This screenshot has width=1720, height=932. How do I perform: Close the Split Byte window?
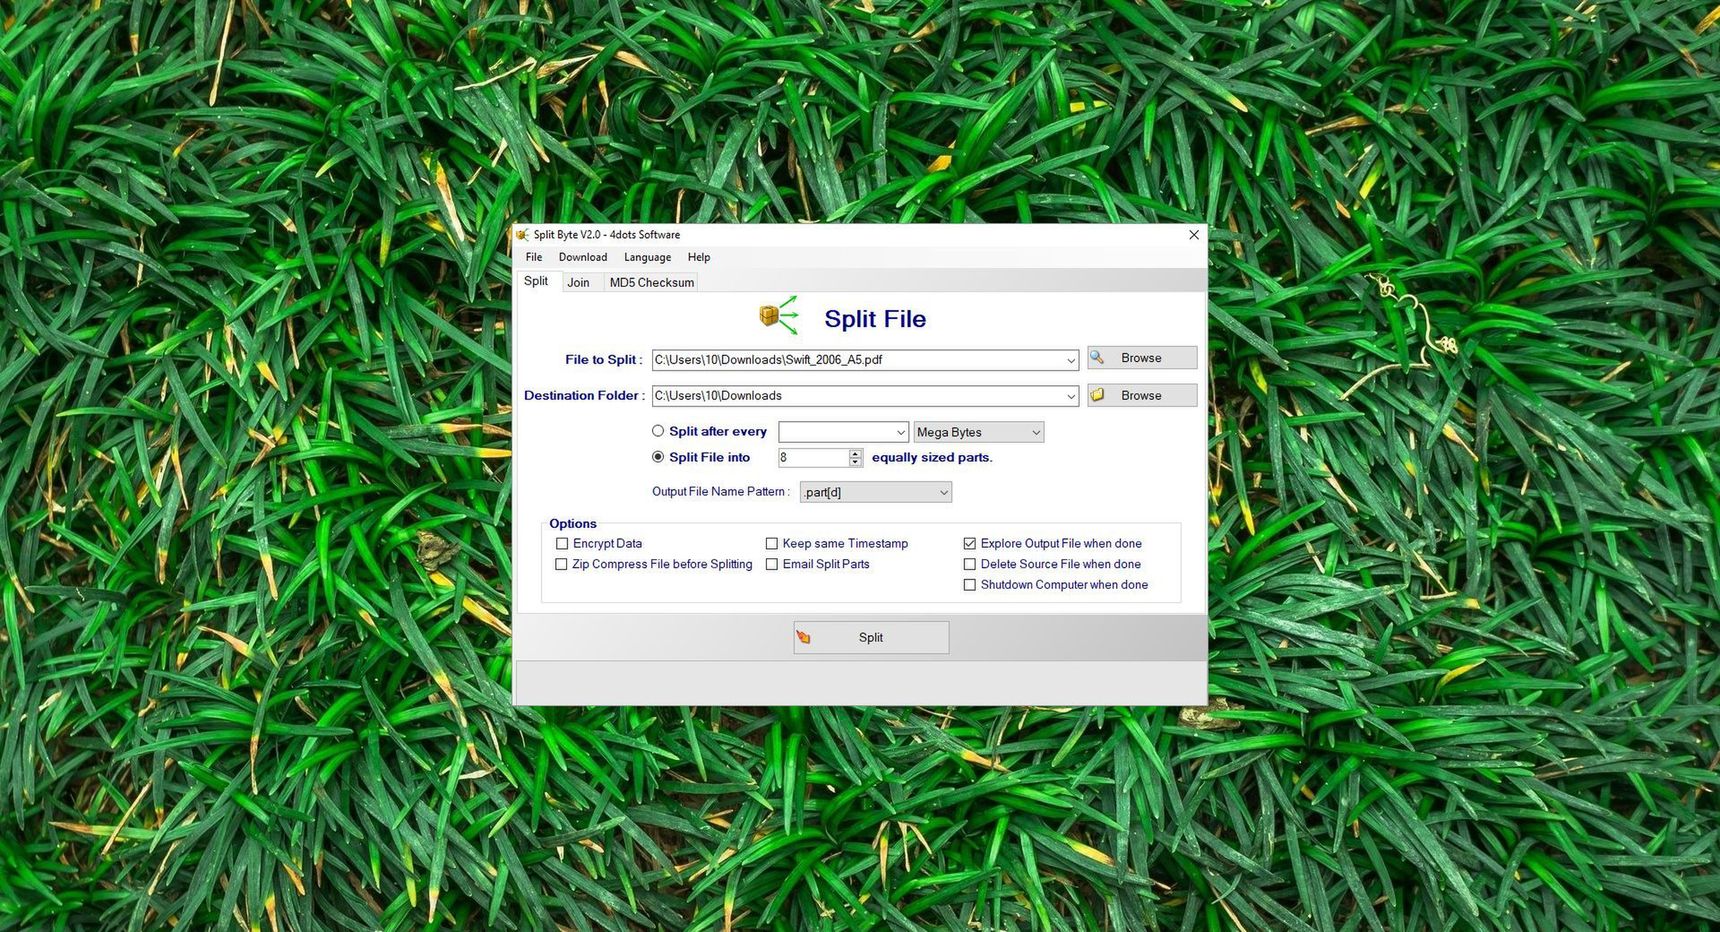1193,235
